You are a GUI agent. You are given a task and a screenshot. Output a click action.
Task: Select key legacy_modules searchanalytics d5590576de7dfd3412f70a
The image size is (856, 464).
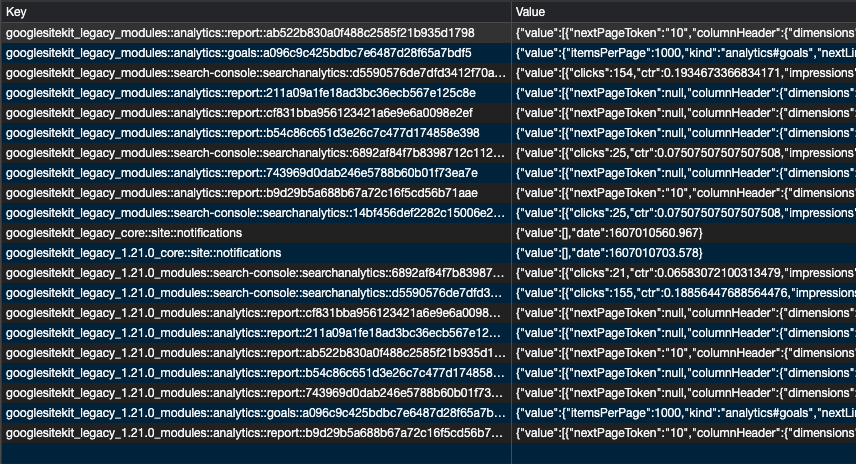pos(255,73)
